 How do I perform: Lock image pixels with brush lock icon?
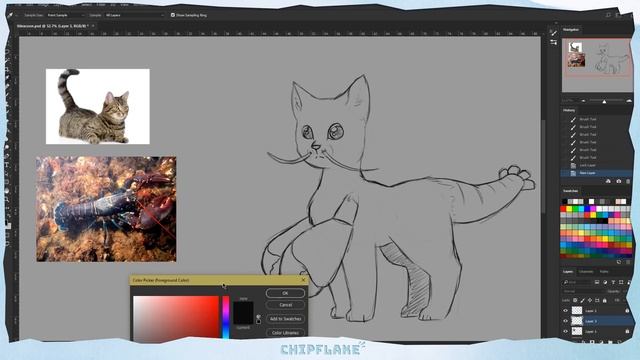(x=582, y=300)
